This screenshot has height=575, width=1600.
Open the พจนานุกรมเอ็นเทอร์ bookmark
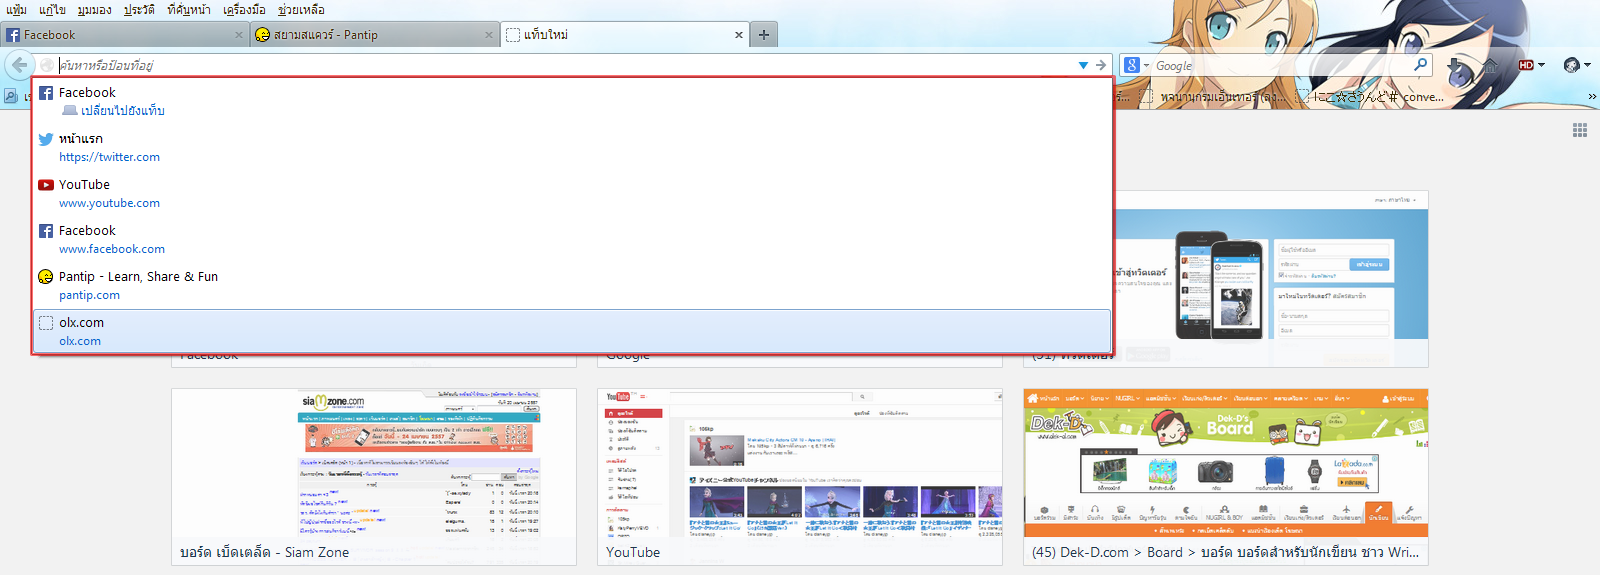pyautogui.click(x=1215, y=97)
